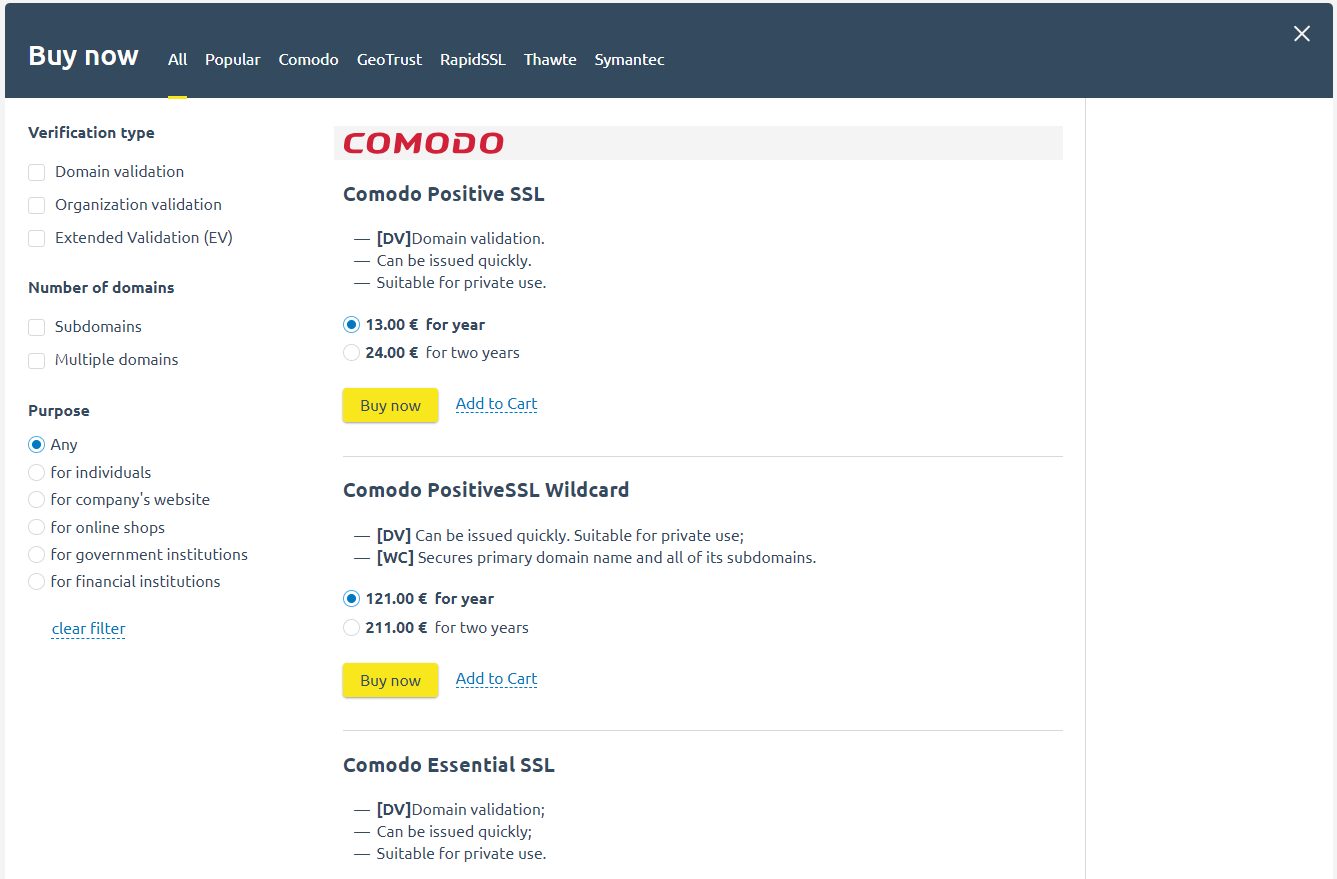Image resolution: width=1337 pixels, height=879 pixels.
Task: Click Comodo Essential SSL heading
Action: coord(448,765)
